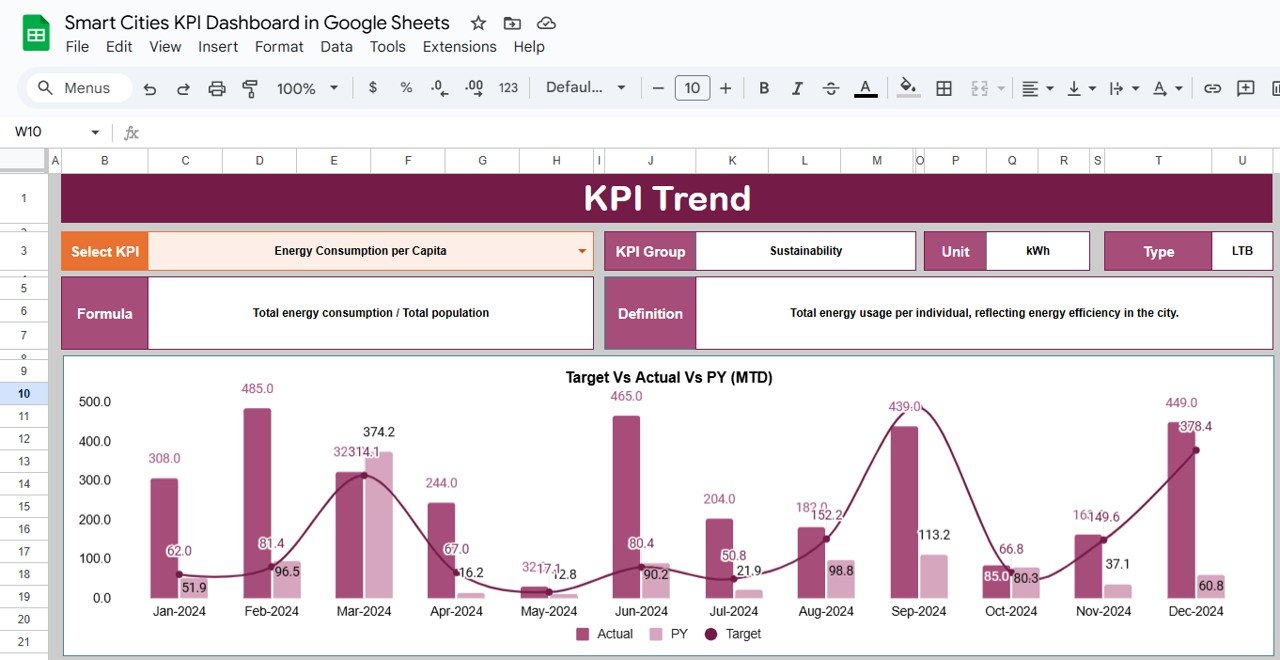The height and width of the screenshot is (660, 1280).
Task: Open the 100% zoom dropdown
Action: click(x=307, y=88)
